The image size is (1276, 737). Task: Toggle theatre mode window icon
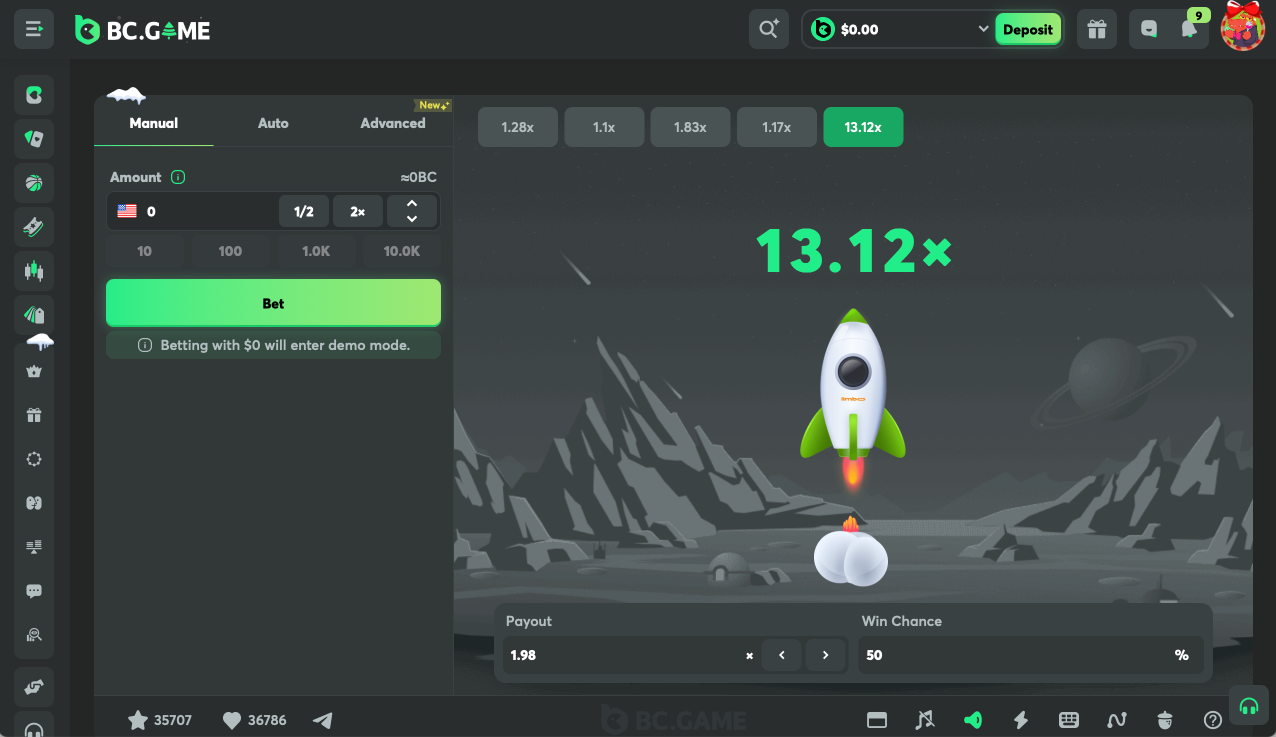(x=877, y=720)
